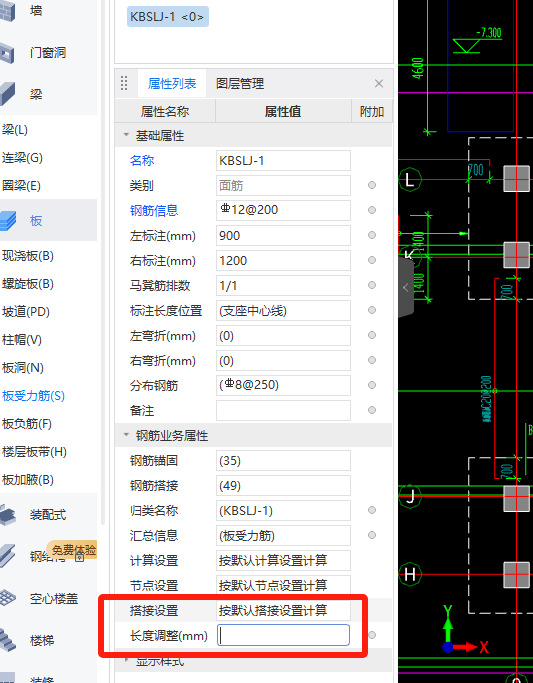Toggle 附加 checkbox for 汇总信息
This screenshot has height=683, width=533.
pos(371,535)
